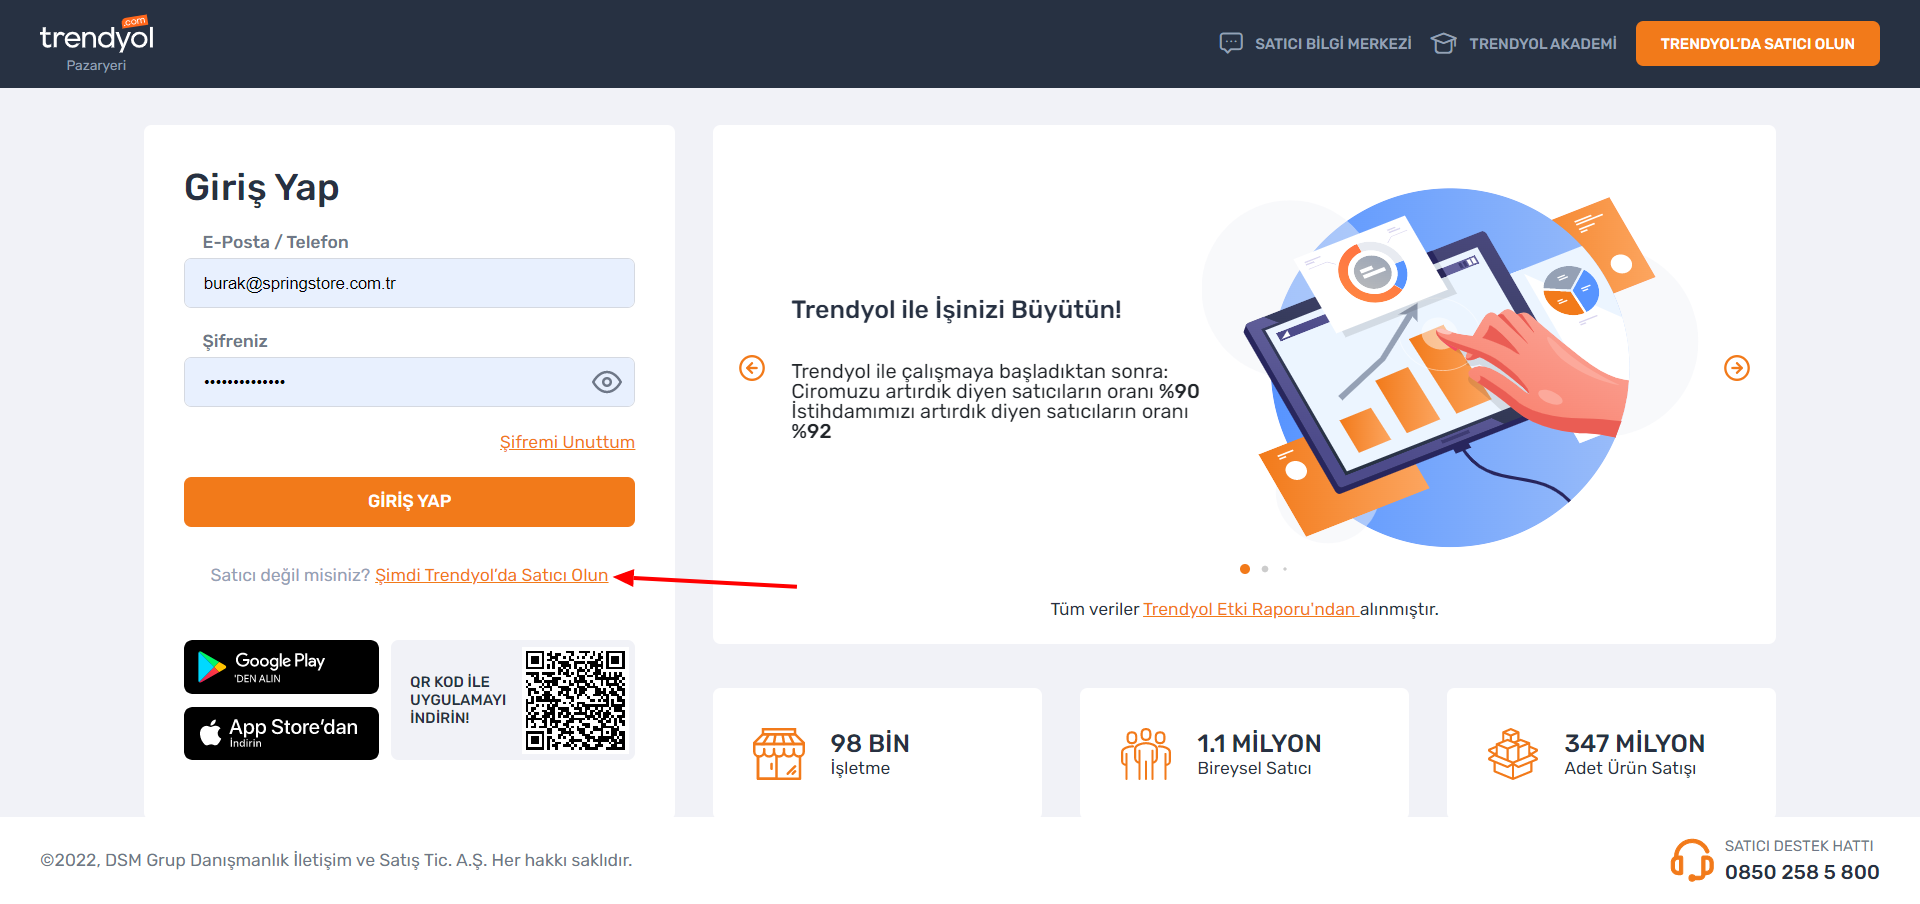Click the Trendyol ile İşinizi Büyütün! heading

coord(956,310)
